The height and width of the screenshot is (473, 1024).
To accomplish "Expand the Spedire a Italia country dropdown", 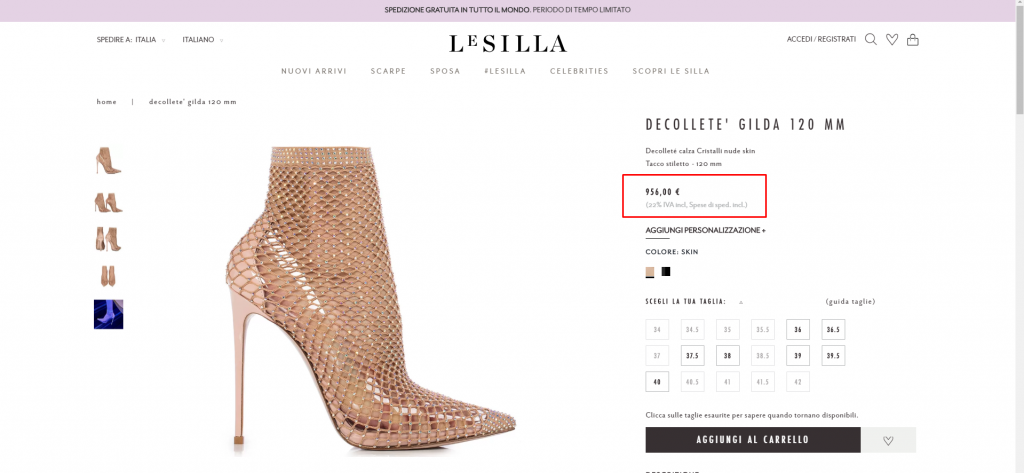I will point(131,40).
